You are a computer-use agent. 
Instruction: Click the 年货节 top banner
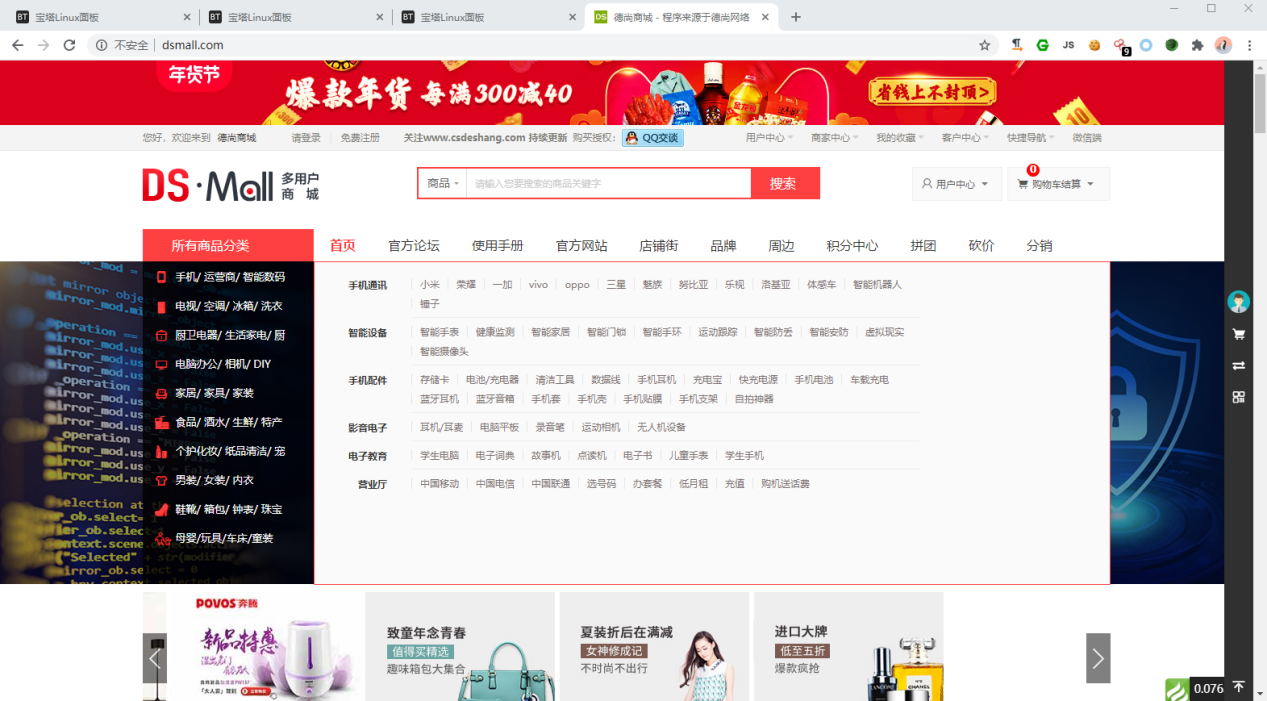[612, 93]
